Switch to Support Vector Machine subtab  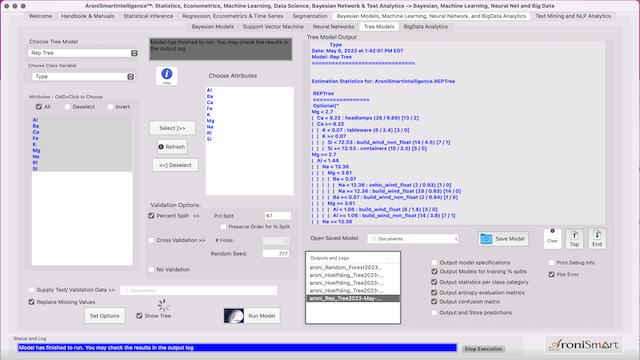pyautogui.click(x=273, y=27)
